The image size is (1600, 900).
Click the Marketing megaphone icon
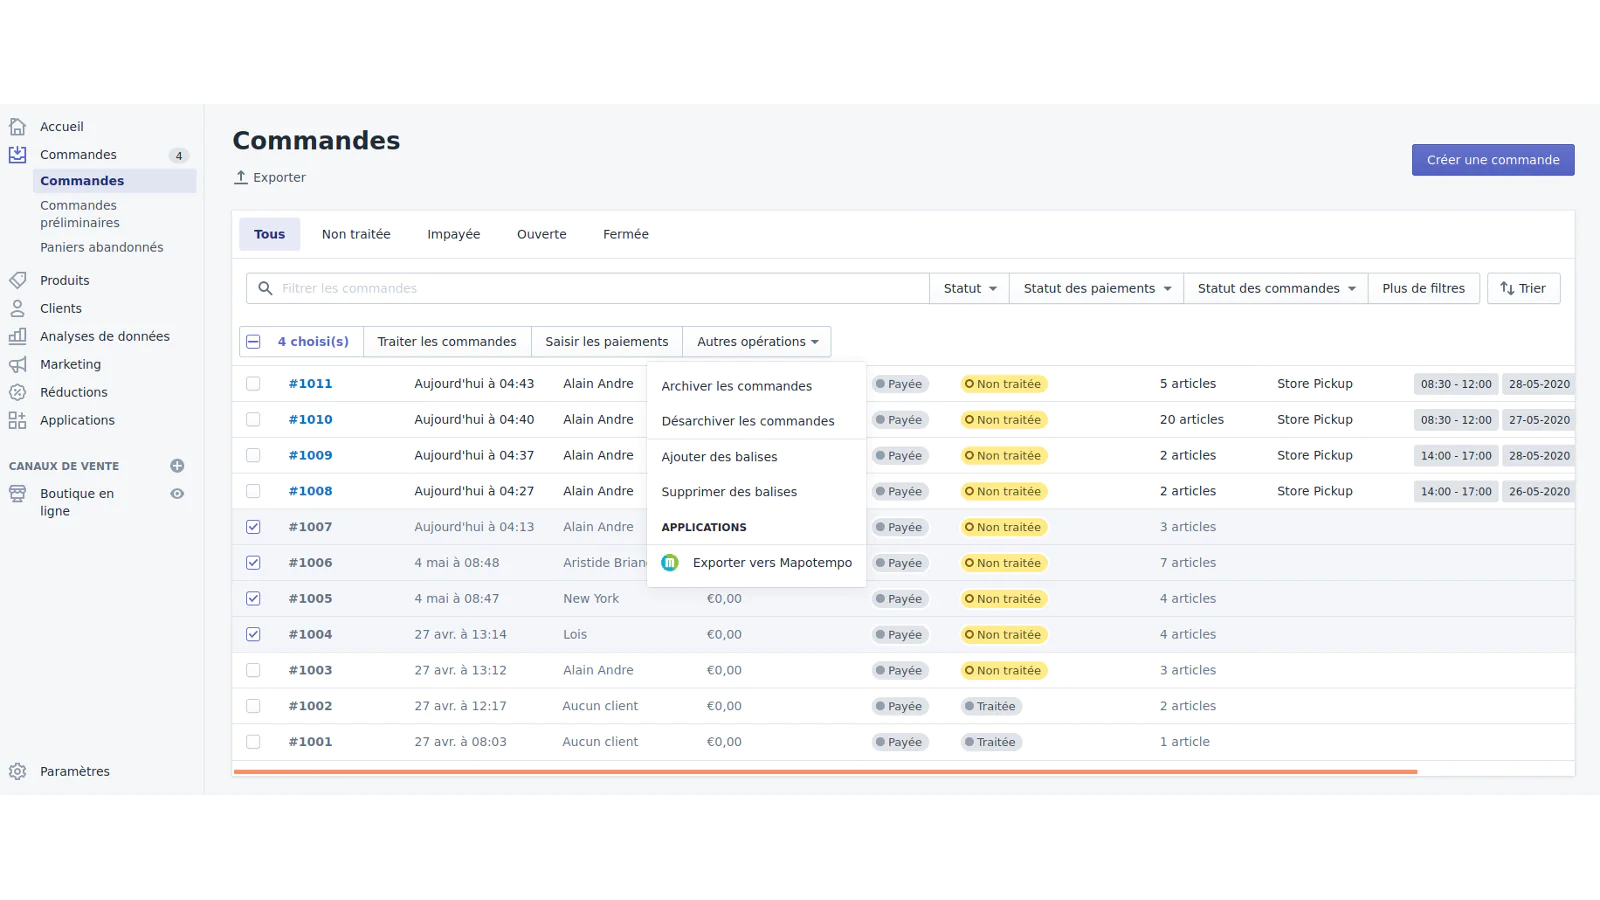tap(17, 365)
